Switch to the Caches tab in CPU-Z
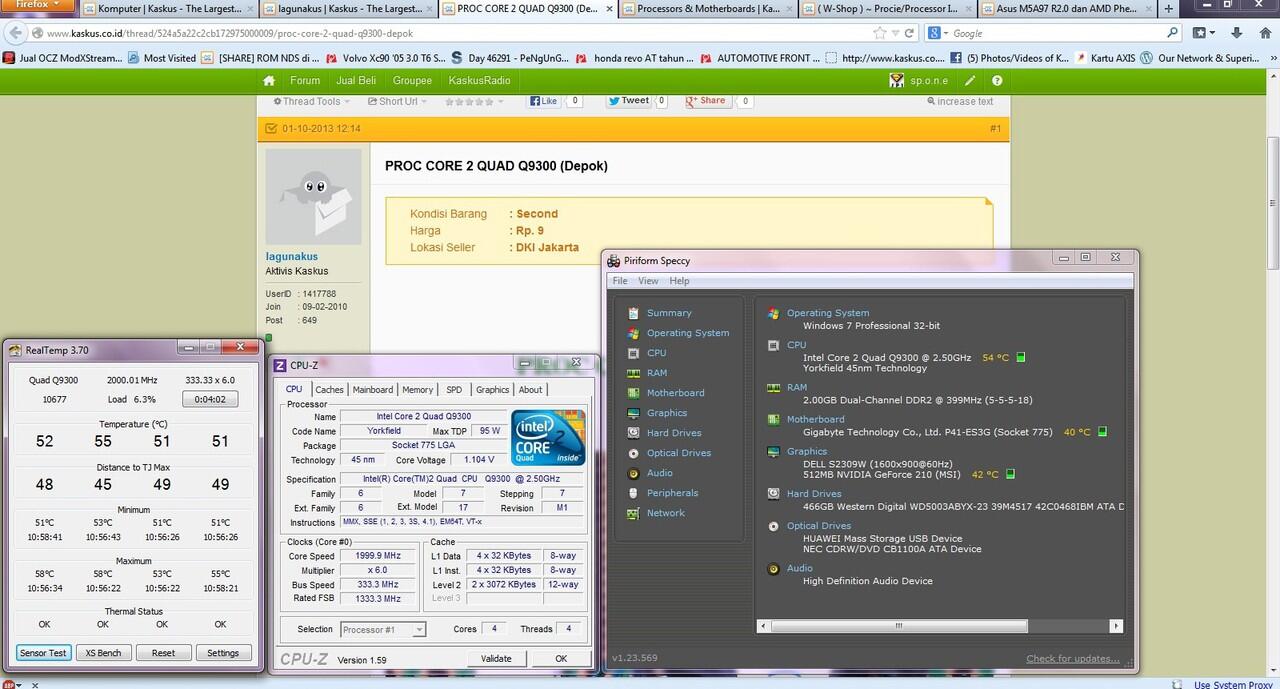Viewport: 1280px width, 689px height. [329, 390]
